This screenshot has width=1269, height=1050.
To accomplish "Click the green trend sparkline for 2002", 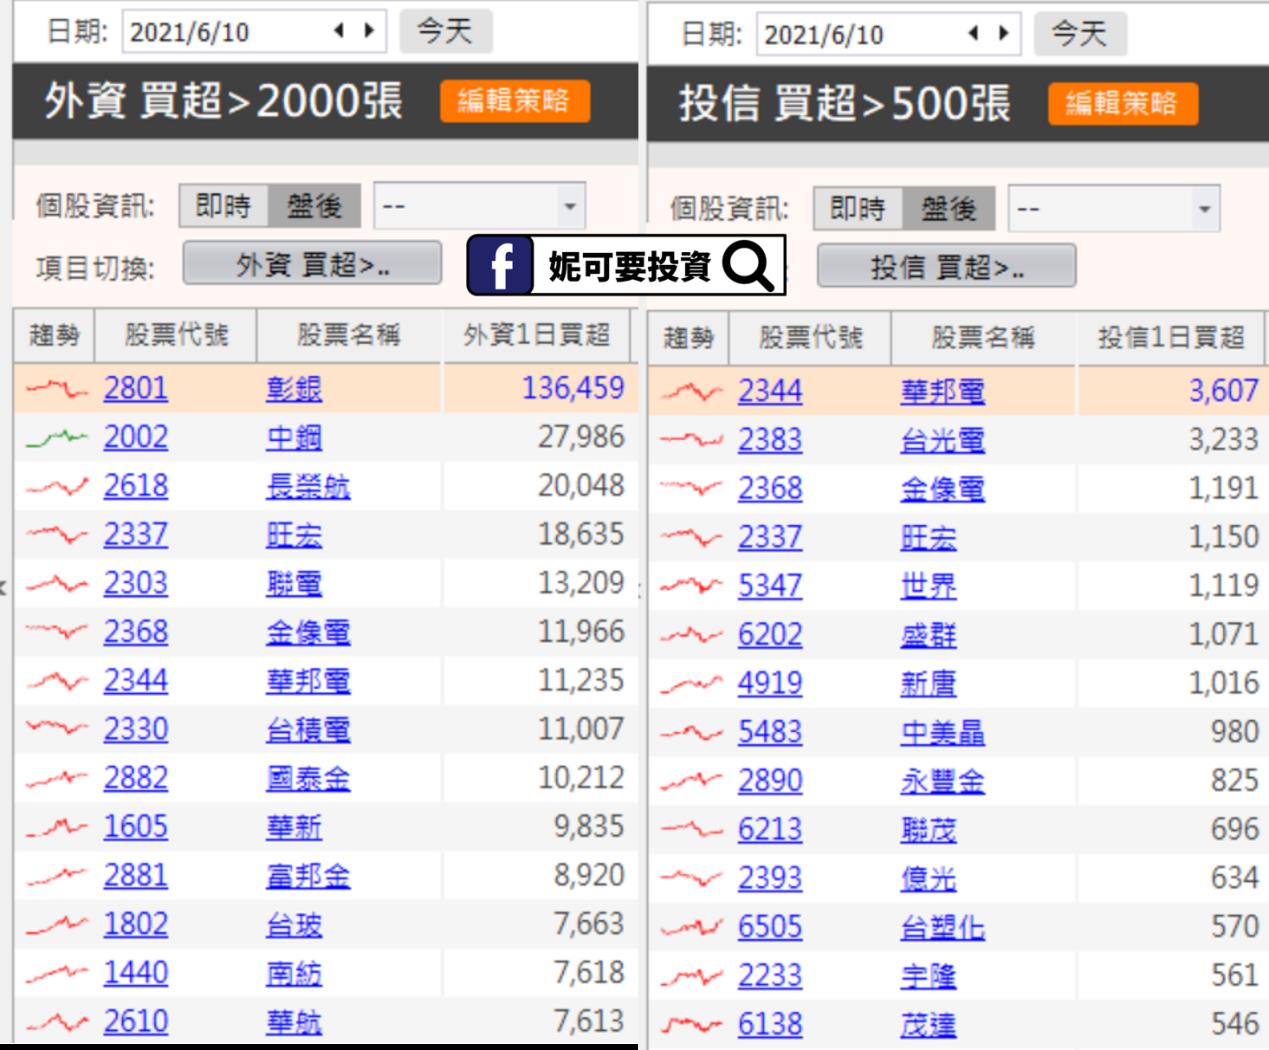I will 57,437.
